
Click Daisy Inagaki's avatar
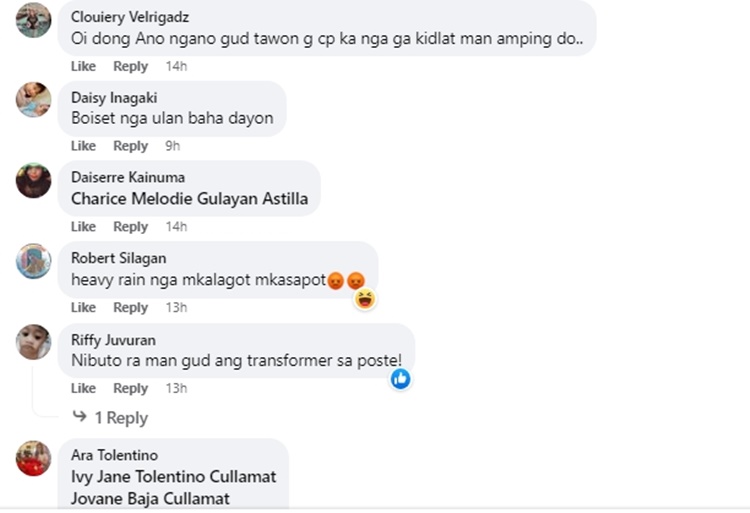click(x=34, y=99)
